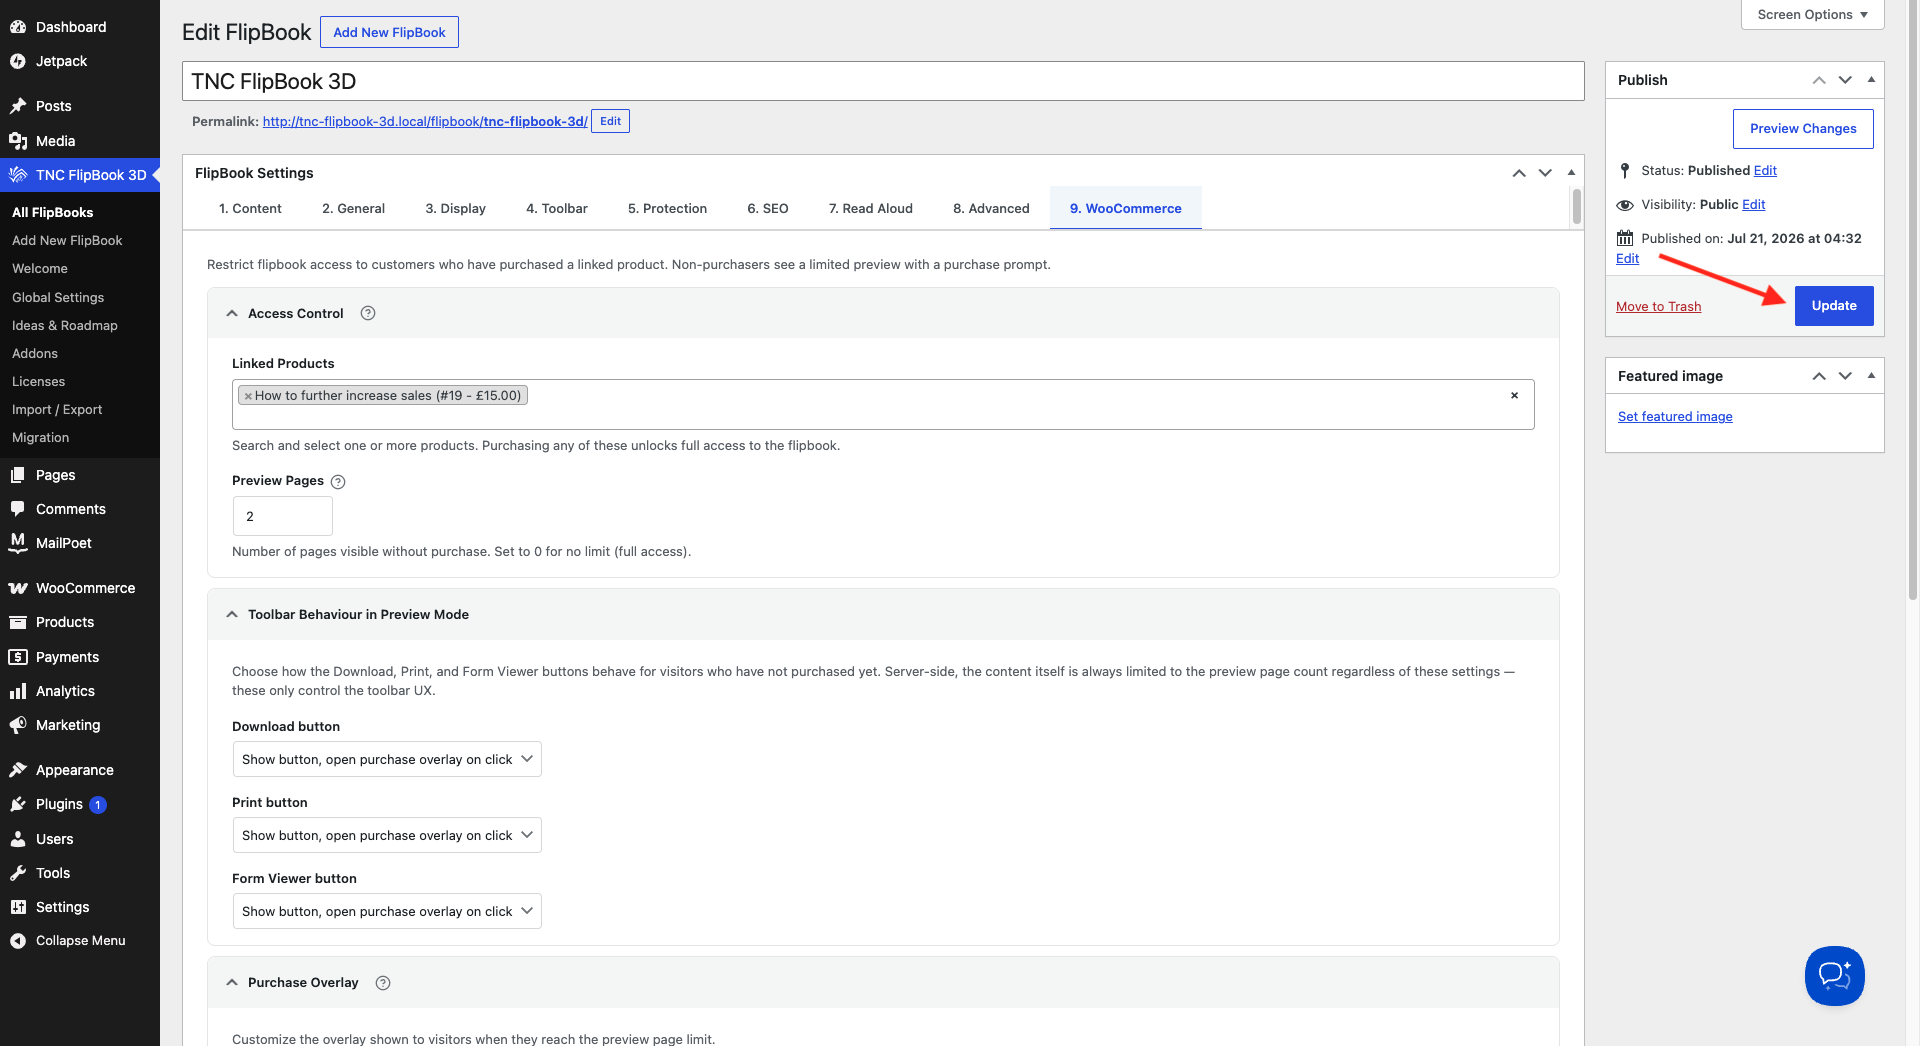The image size is (1920, 1046).
Task: Click the Media library icon
Action: pos(18,141)
